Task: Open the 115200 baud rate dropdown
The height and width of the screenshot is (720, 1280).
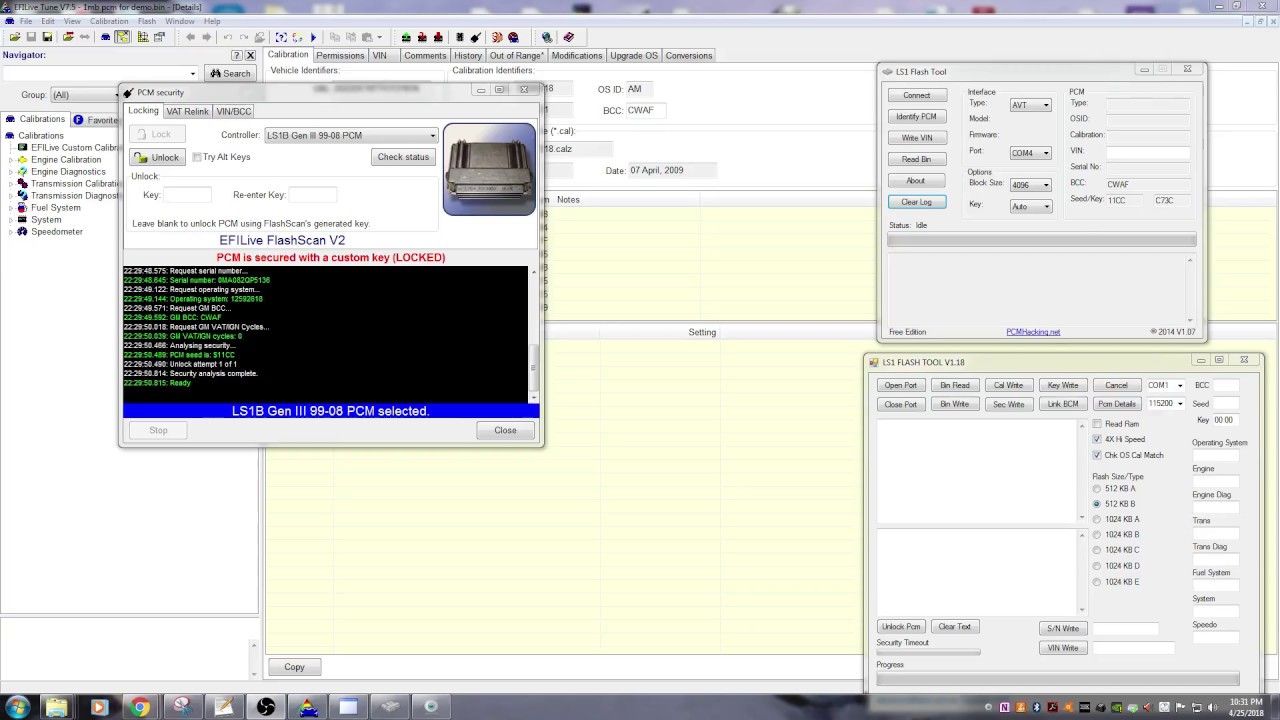Action: tap(1165, 404)
